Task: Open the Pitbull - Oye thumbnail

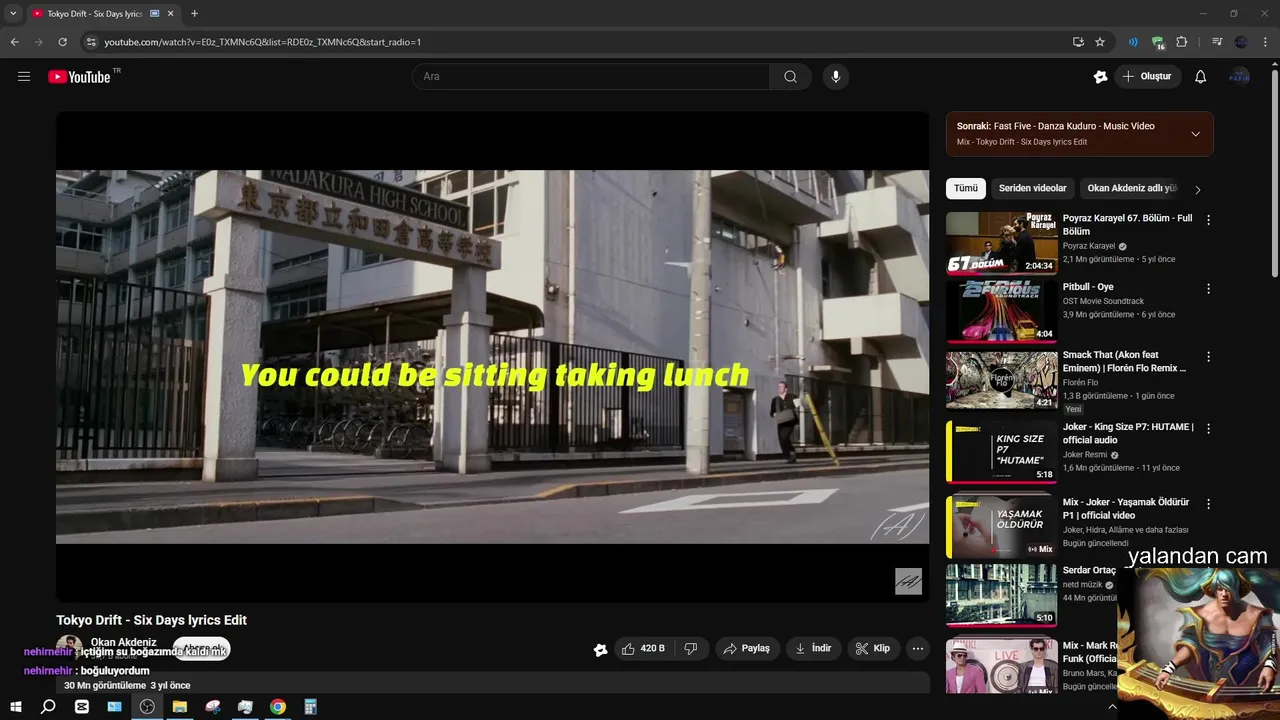Action: coord(1001,311)
